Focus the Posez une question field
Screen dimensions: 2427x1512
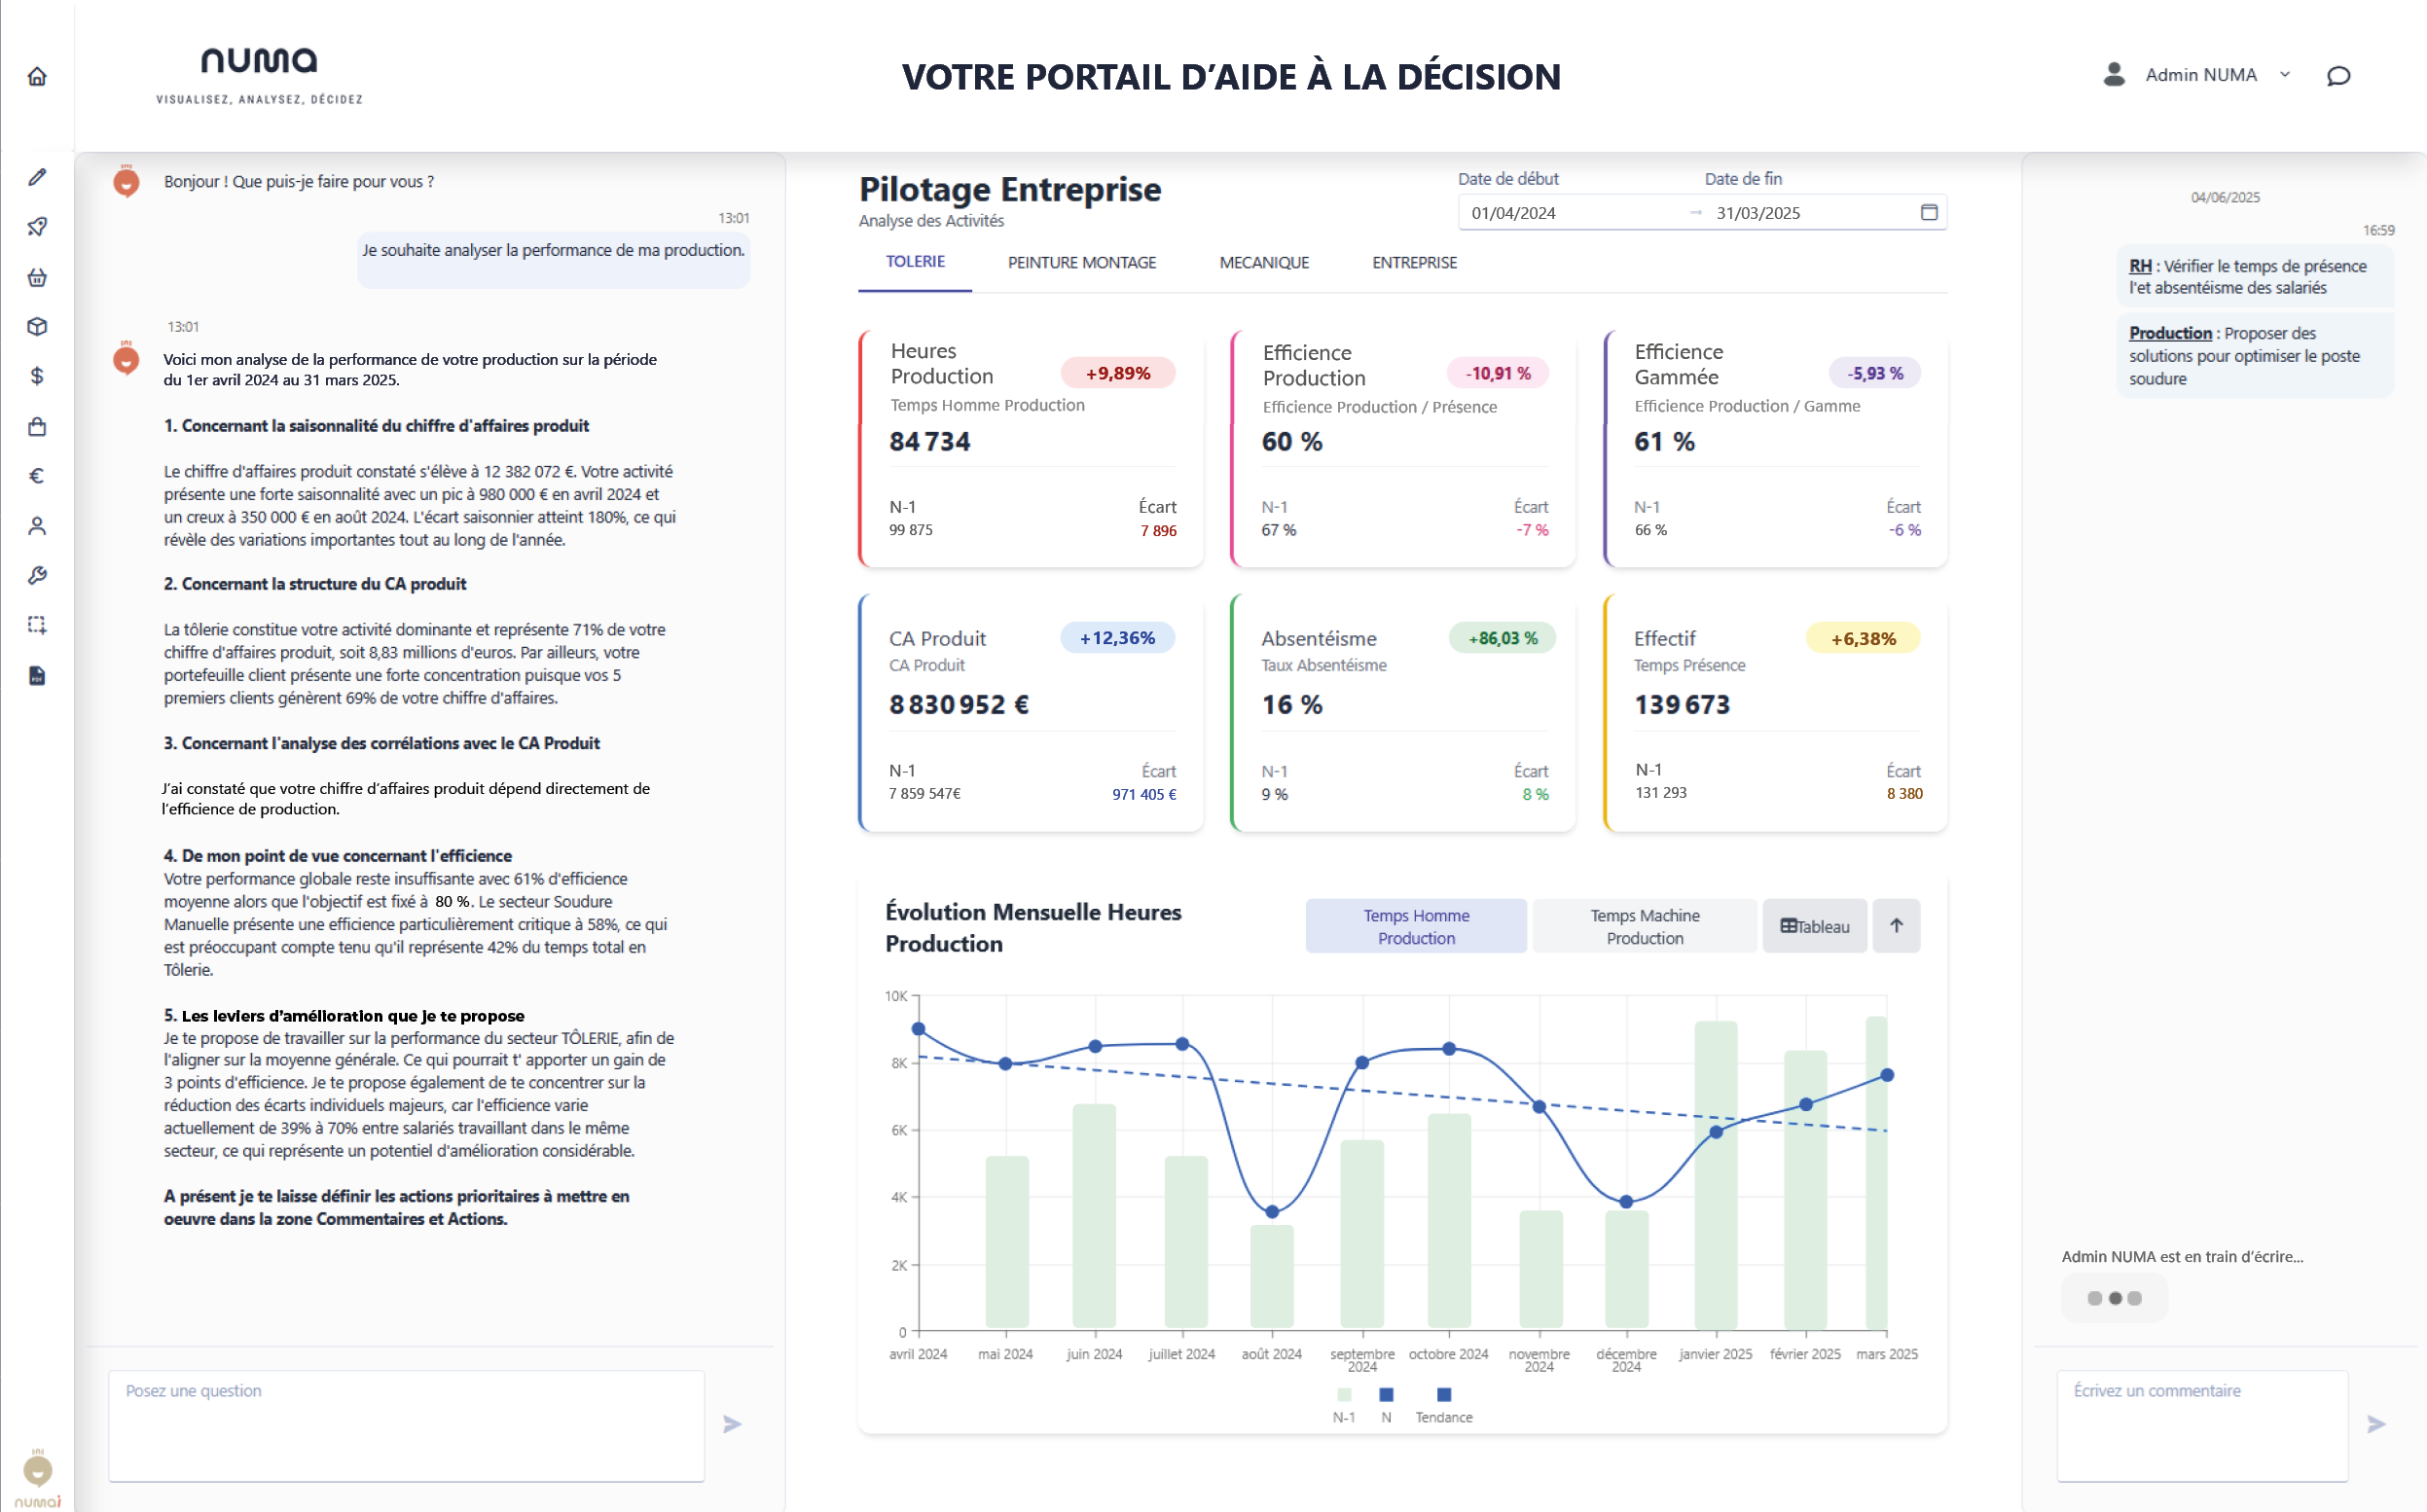tap(406, 1425)
